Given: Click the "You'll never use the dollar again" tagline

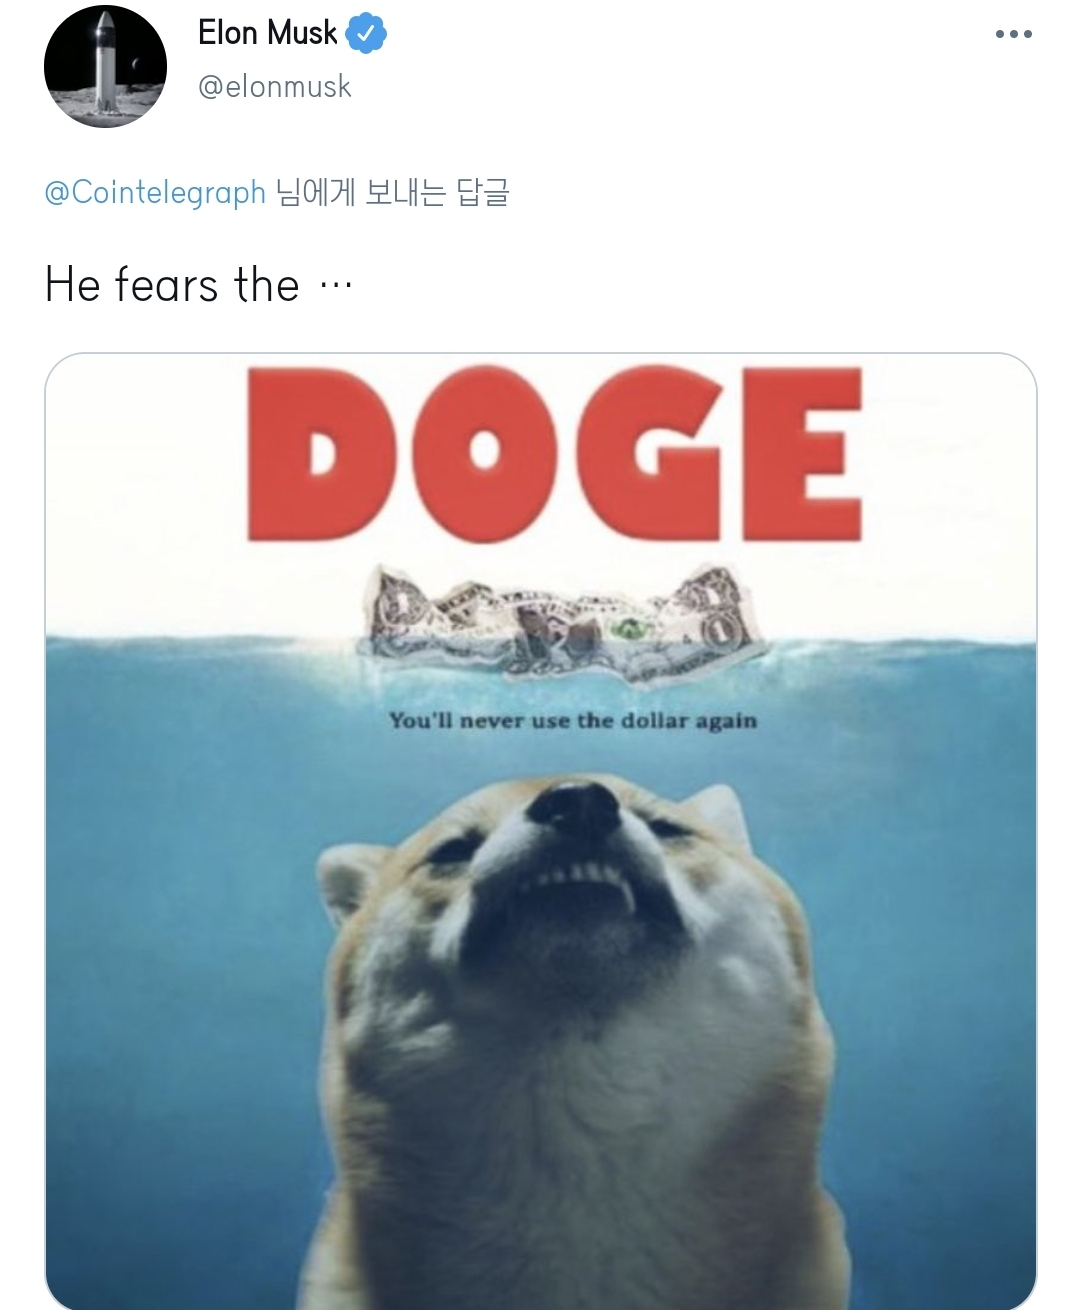Looking at the screenshot, I should tap(573, 720).
